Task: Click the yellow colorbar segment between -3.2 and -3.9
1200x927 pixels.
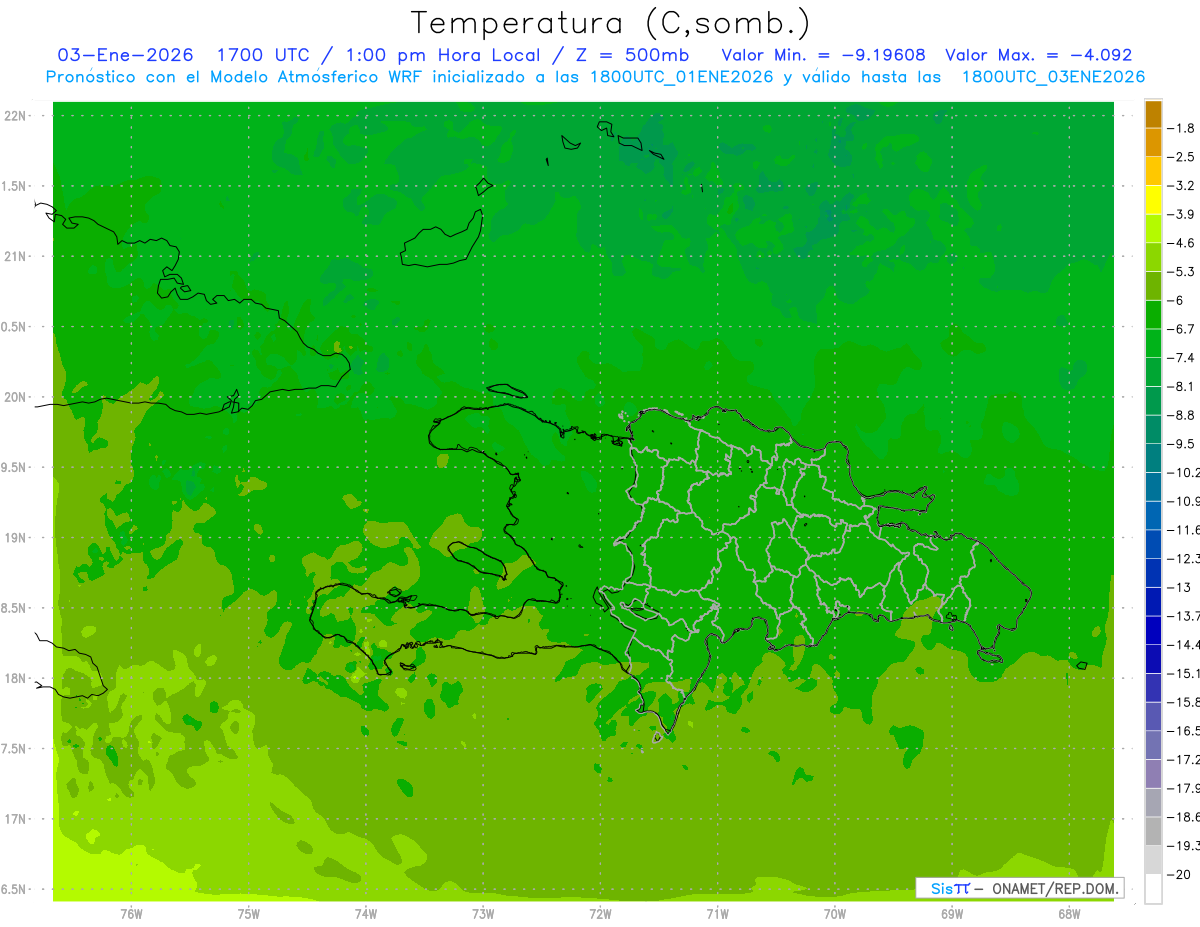Action: tap(1153, 200)
